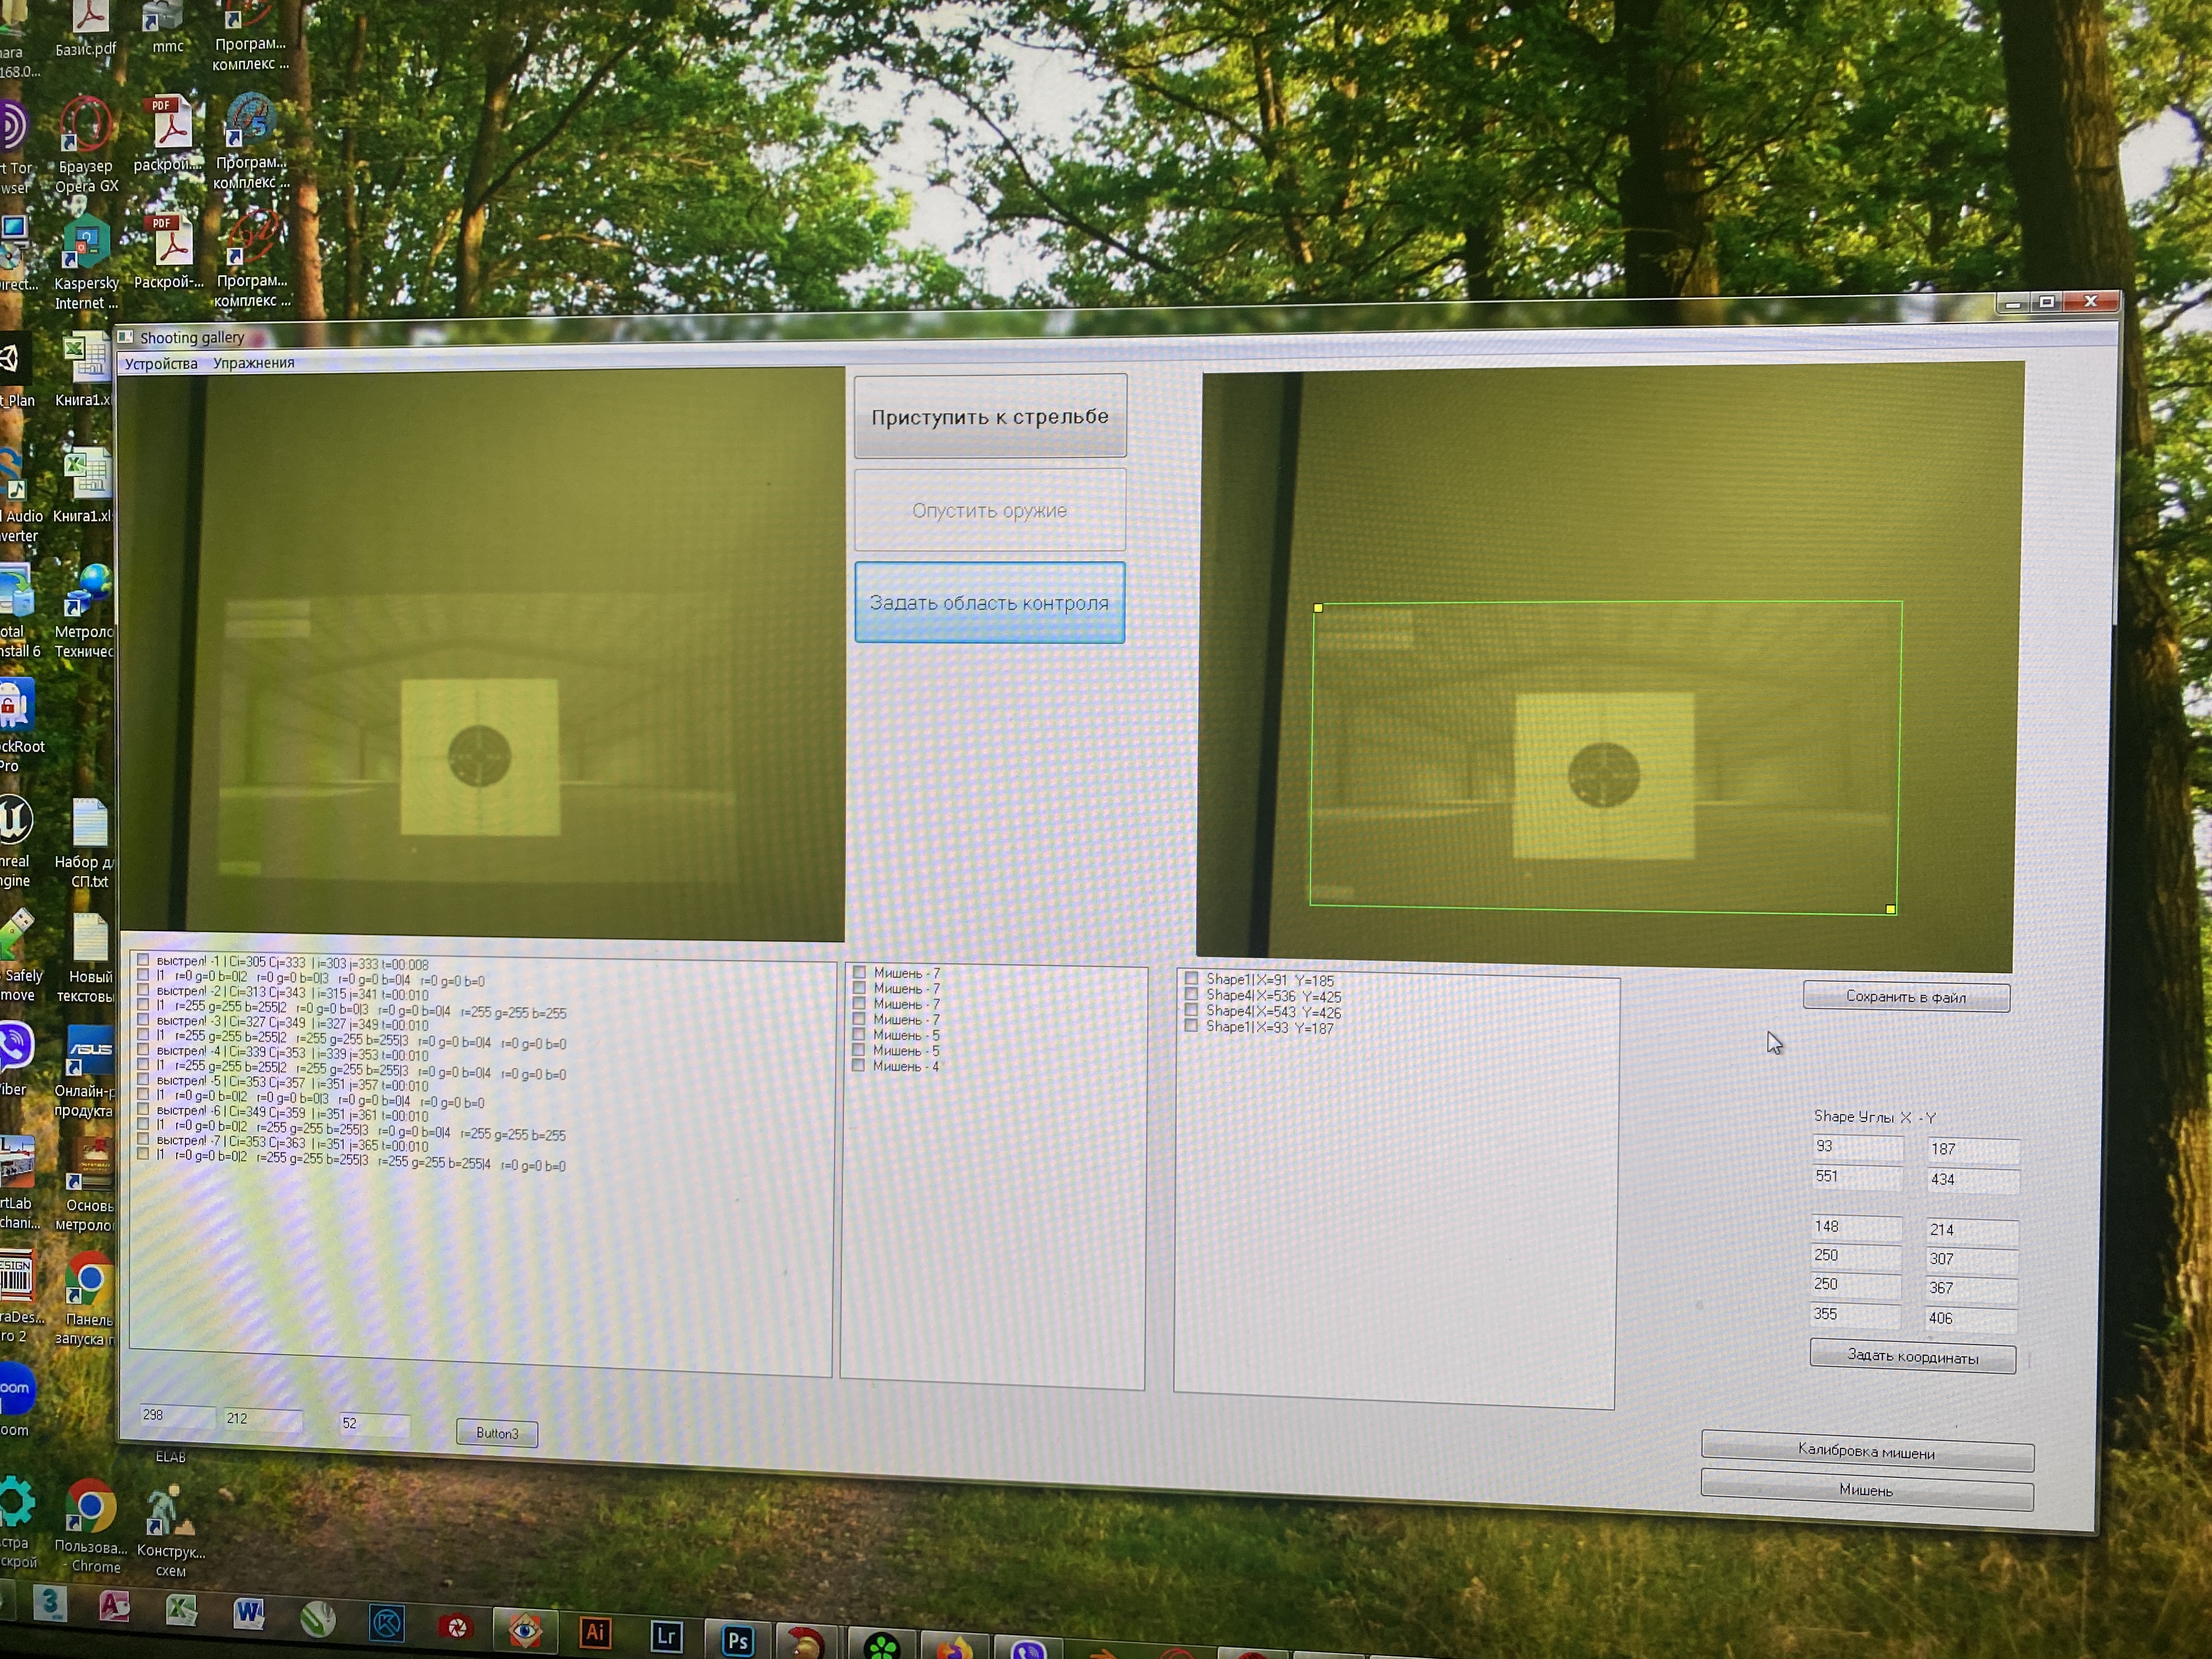Open Adobe Illustrator from the taskbar
This screenshot has height=1659, width=2212.
pyautogui.click(x=595, y=1632)
